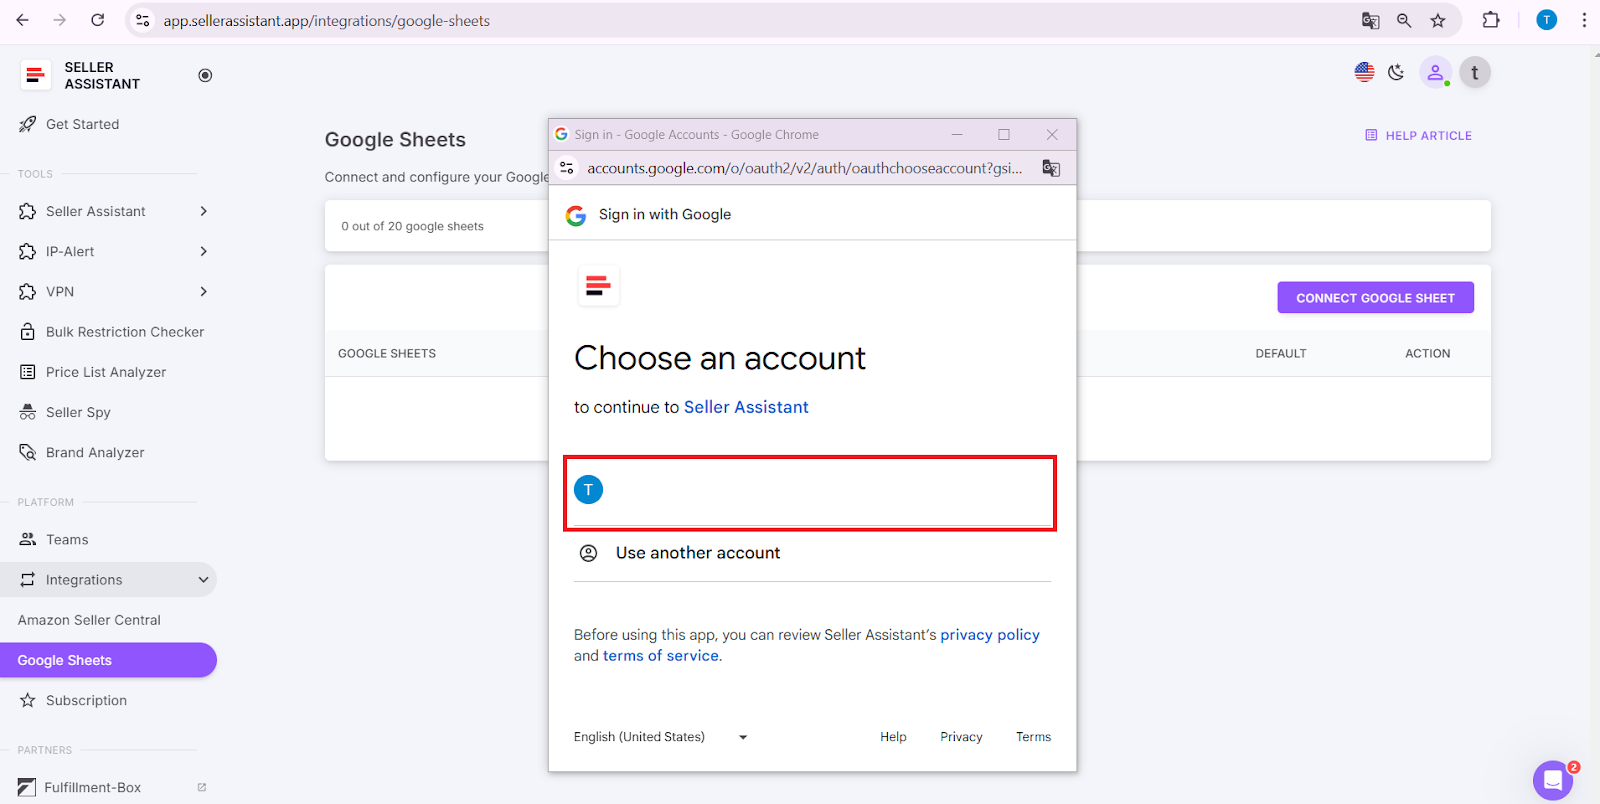This screenshot has height=804, width=1600.
Task: Open the chat support bubble
Action: (1553, 781)
